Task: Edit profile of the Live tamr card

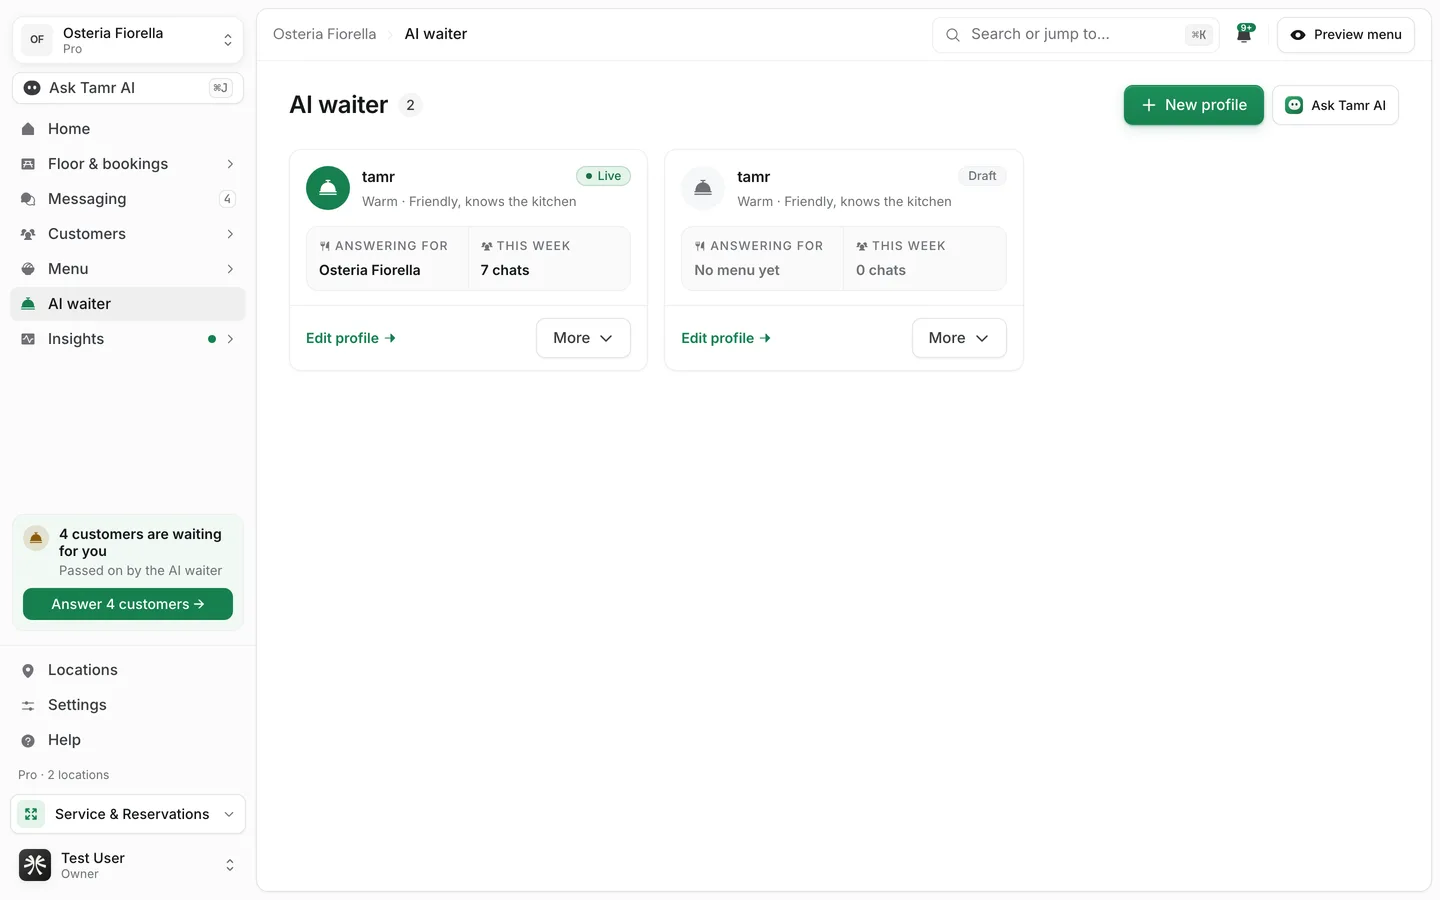Action: [x=351, y=338]
